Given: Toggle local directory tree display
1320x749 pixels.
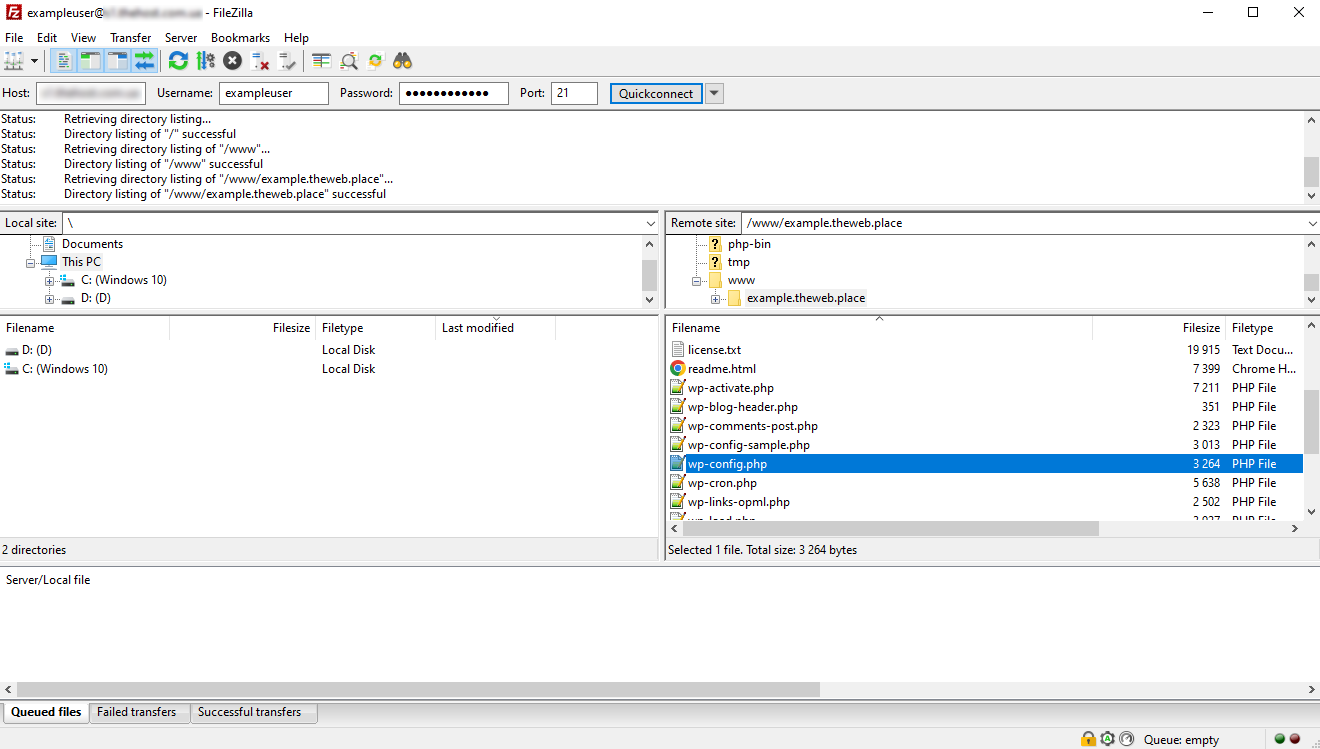Looking at the screenshot, I should click(90, 61).
